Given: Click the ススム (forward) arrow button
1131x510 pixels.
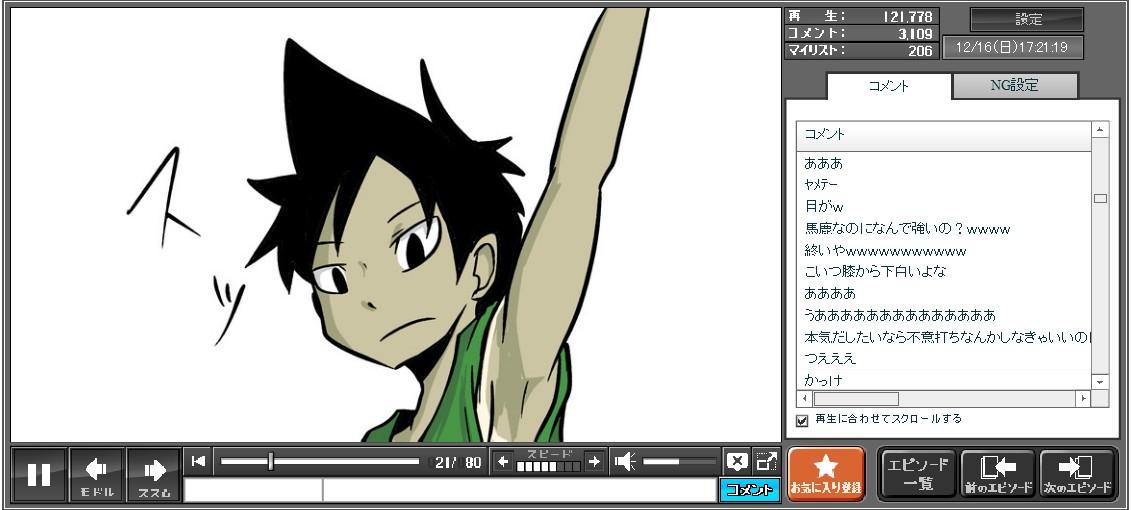Looking at the screenshot, I should point(153,474).
